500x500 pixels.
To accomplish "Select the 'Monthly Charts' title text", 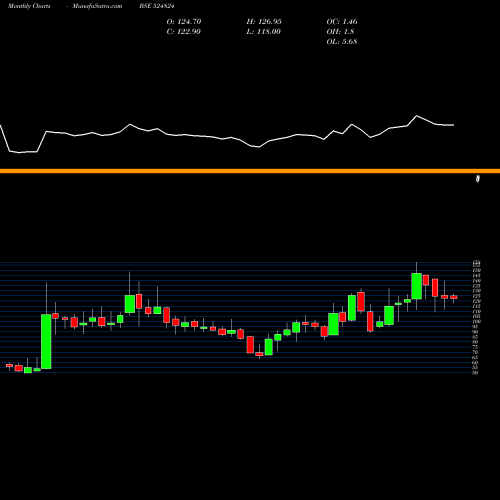I will point(29,6).
